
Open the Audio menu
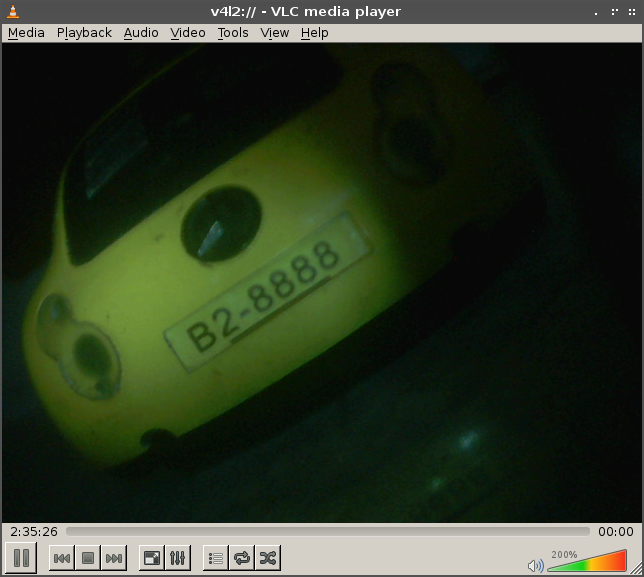tap(141, 33)
